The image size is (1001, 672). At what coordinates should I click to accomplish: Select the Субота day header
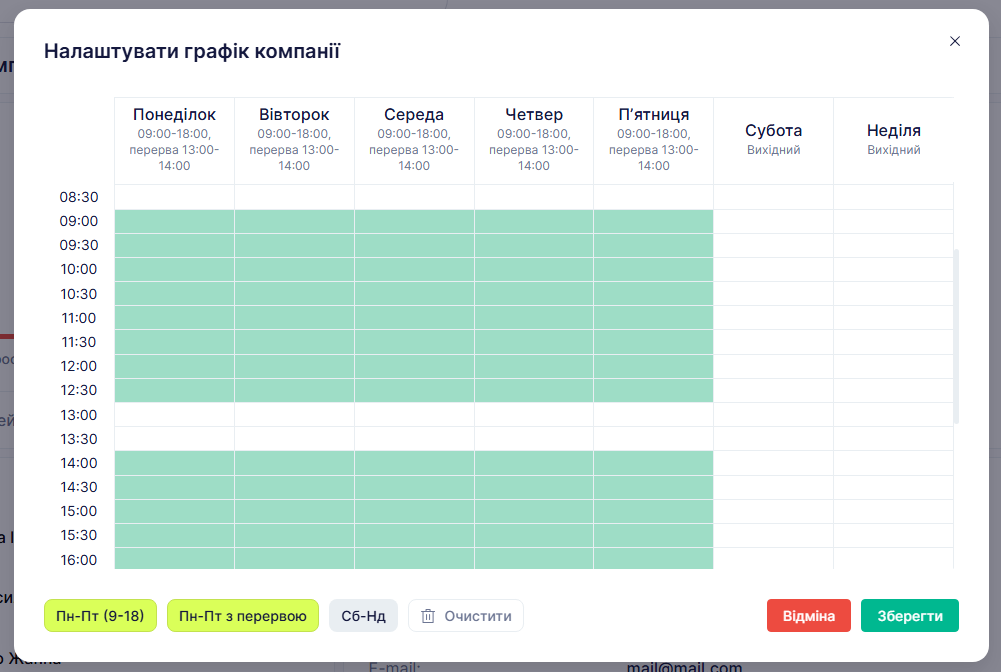773,131
